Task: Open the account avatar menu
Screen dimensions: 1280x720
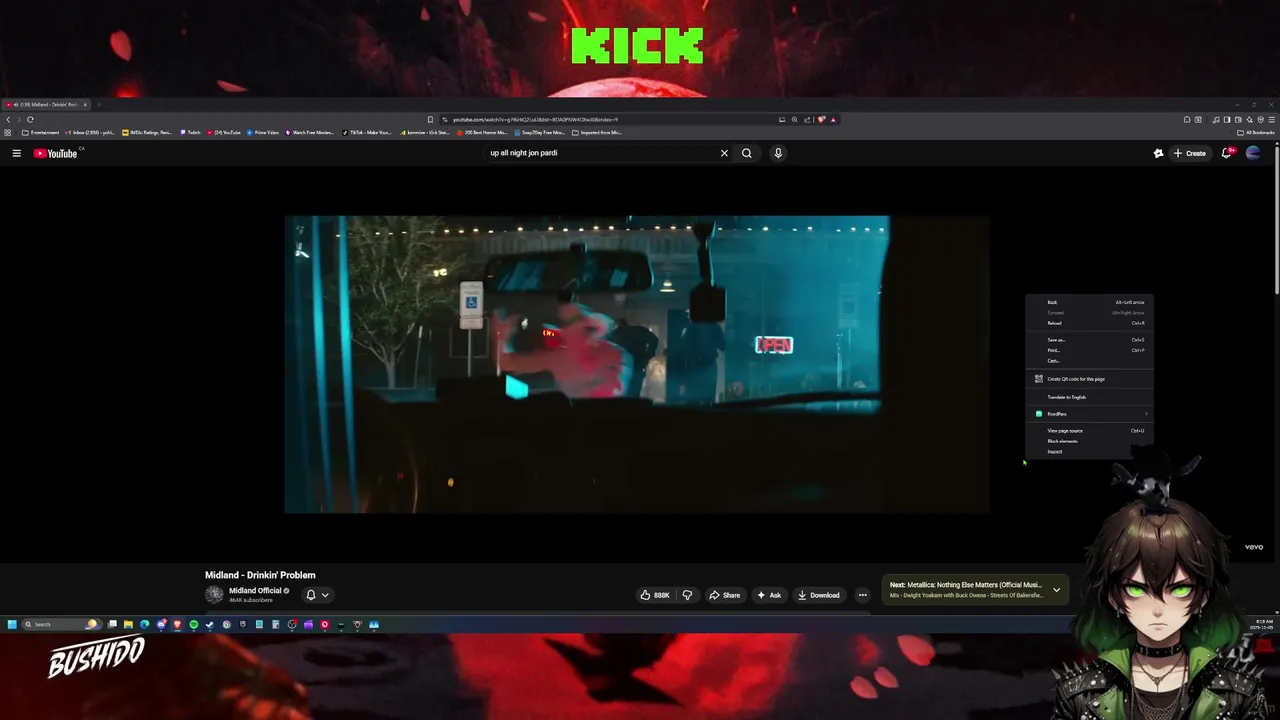Action: click(x=1253, y=153)
